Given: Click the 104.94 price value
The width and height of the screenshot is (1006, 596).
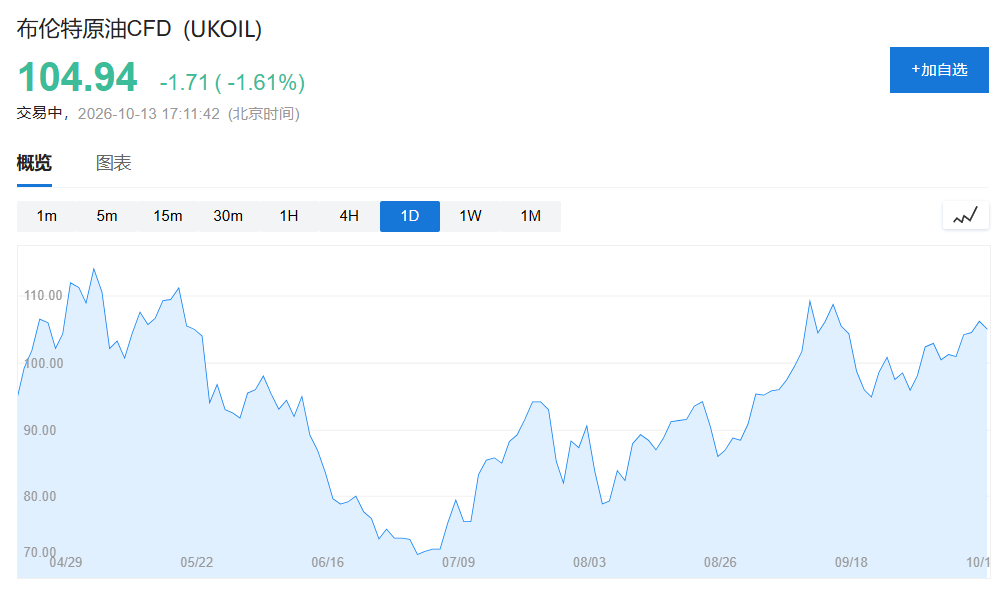Looking at the screenshot, I should point(78,77).
